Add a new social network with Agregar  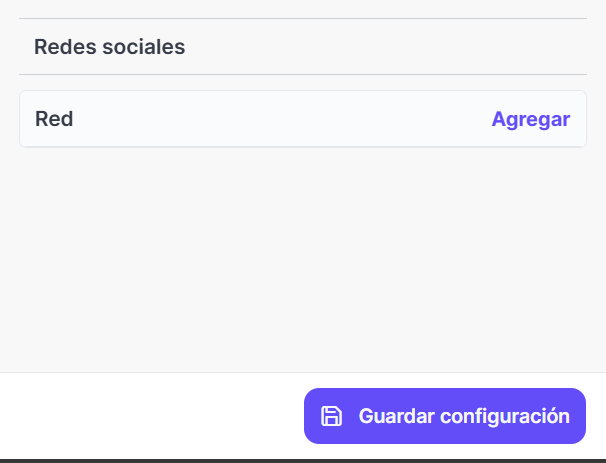tap(530, 119)
